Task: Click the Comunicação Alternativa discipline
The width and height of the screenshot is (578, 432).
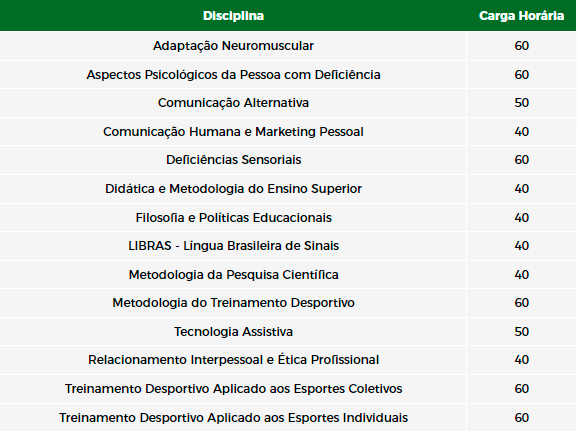Action: point(233,103)
